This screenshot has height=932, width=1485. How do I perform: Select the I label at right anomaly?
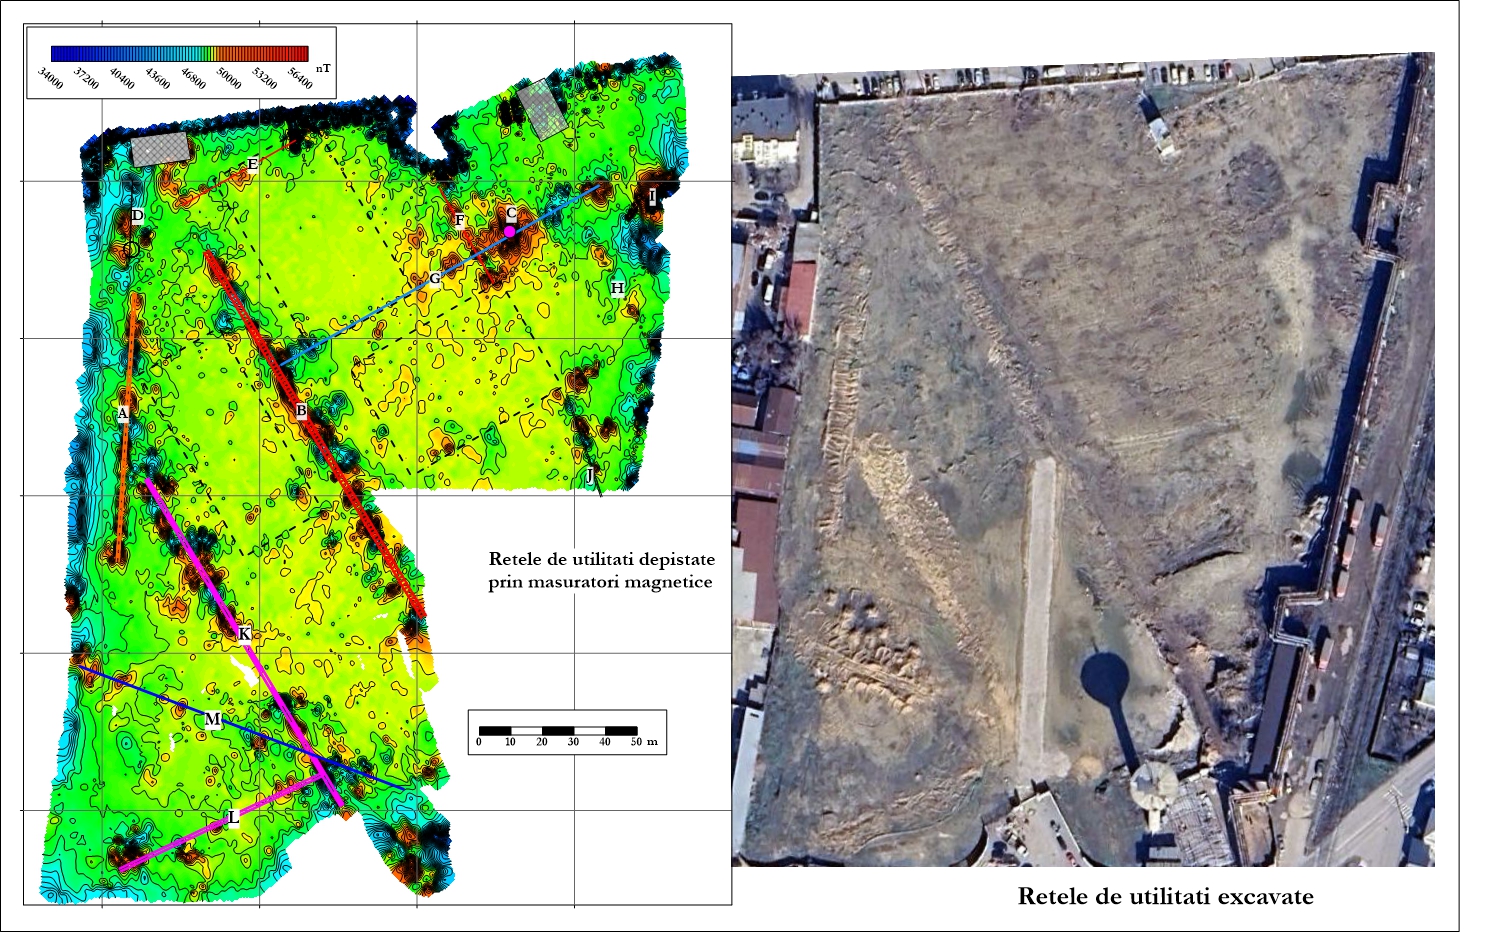click(652, 197)
